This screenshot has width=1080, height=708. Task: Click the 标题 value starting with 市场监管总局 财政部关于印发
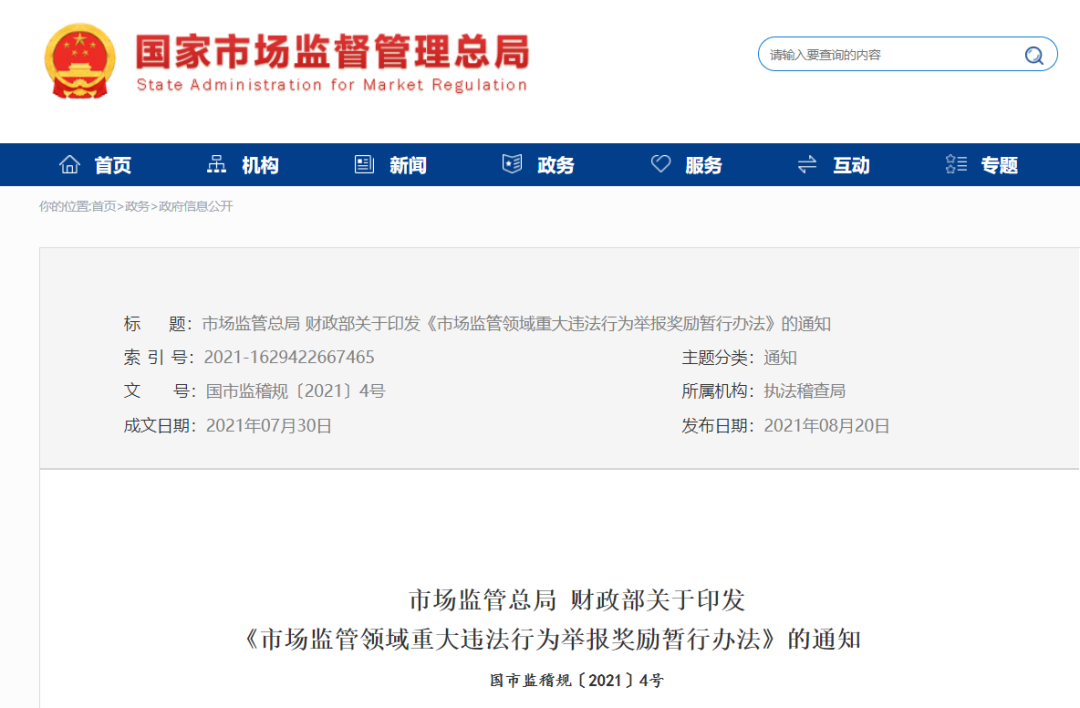(516, 324)
